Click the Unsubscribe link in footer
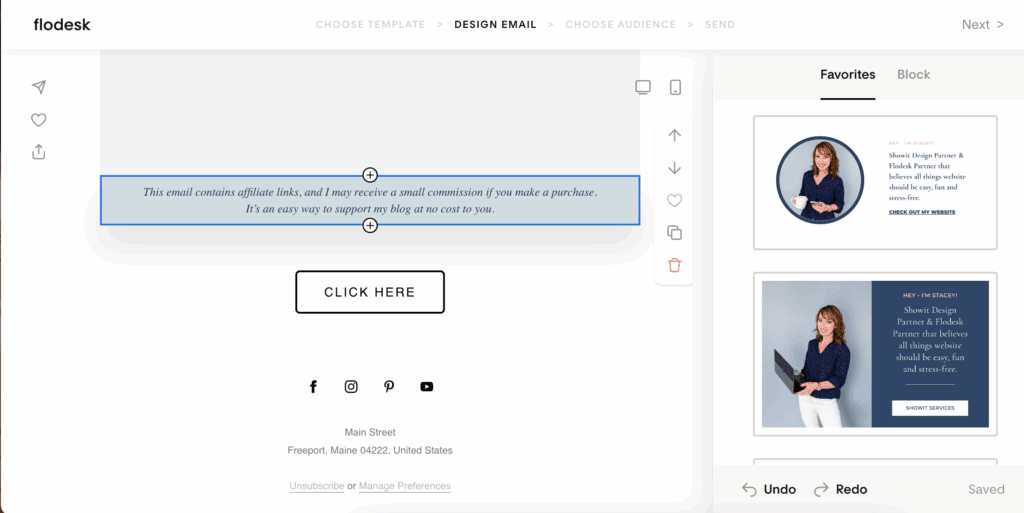 316,486
